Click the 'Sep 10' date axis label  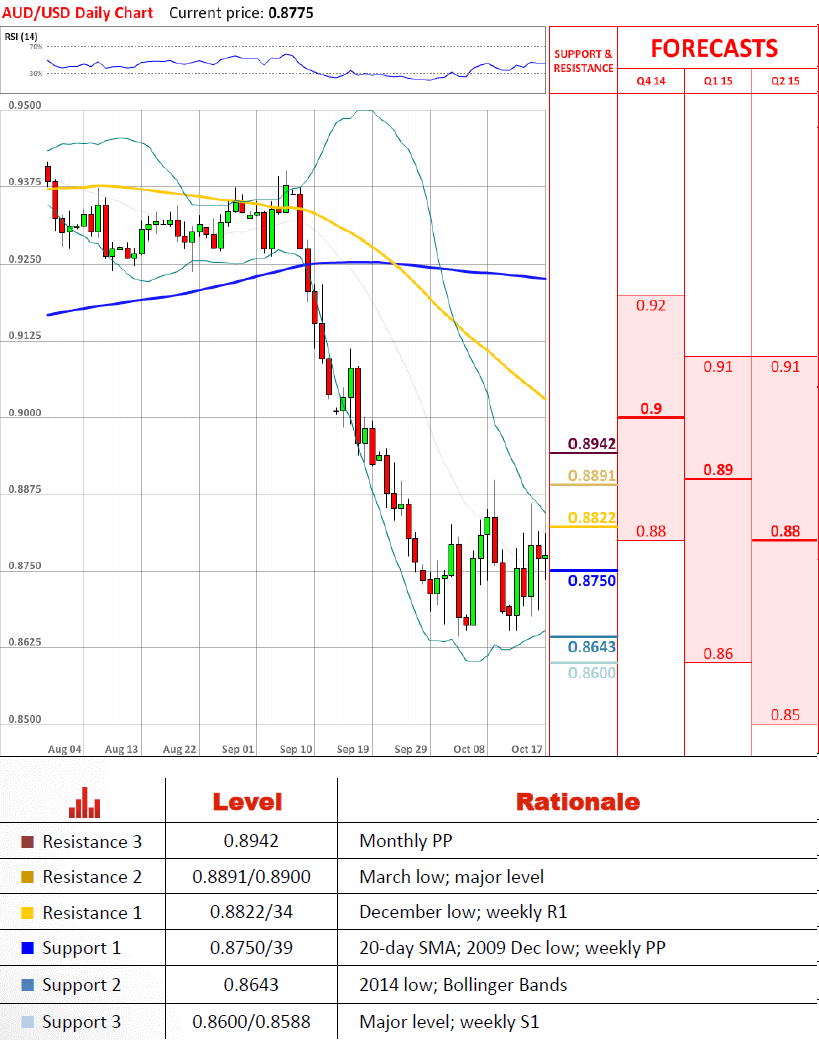(296, 749)
